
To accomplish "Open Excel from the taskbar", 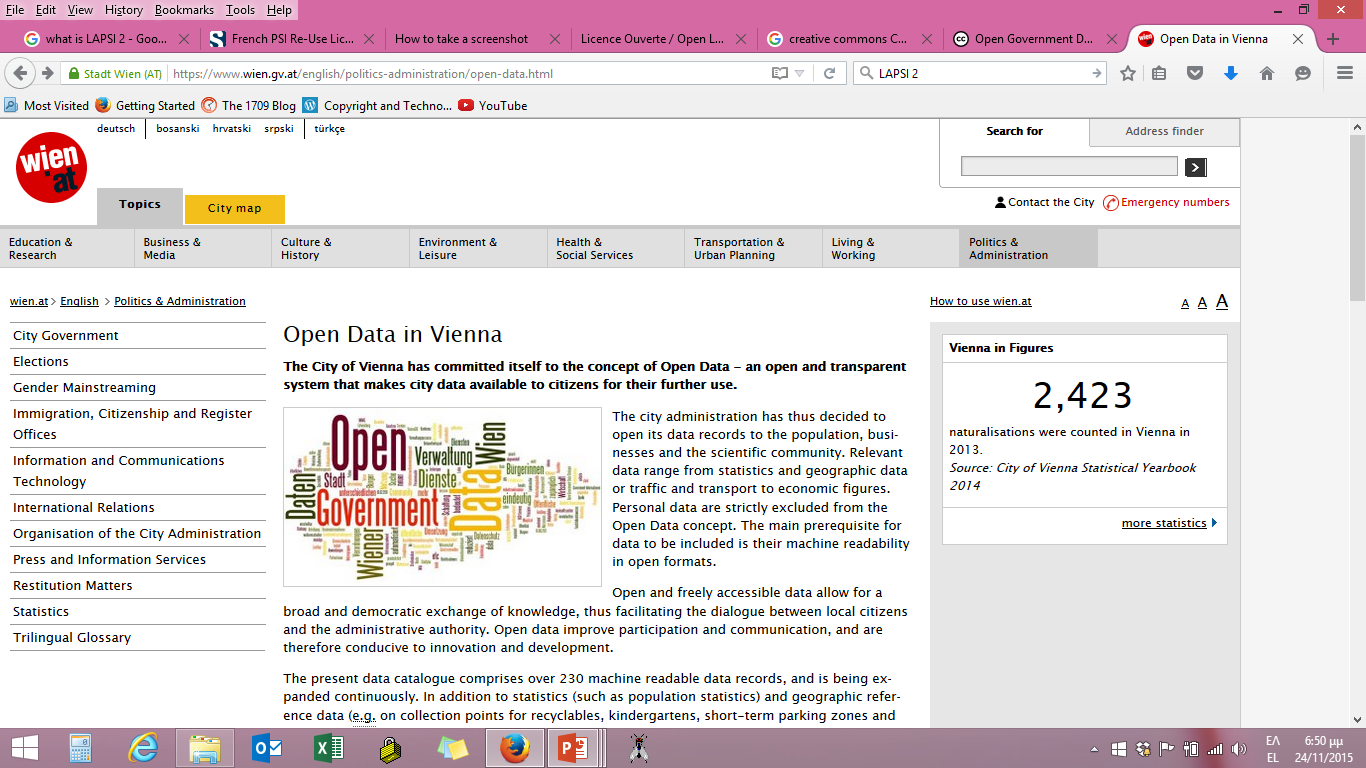I will tap(329, 748).
